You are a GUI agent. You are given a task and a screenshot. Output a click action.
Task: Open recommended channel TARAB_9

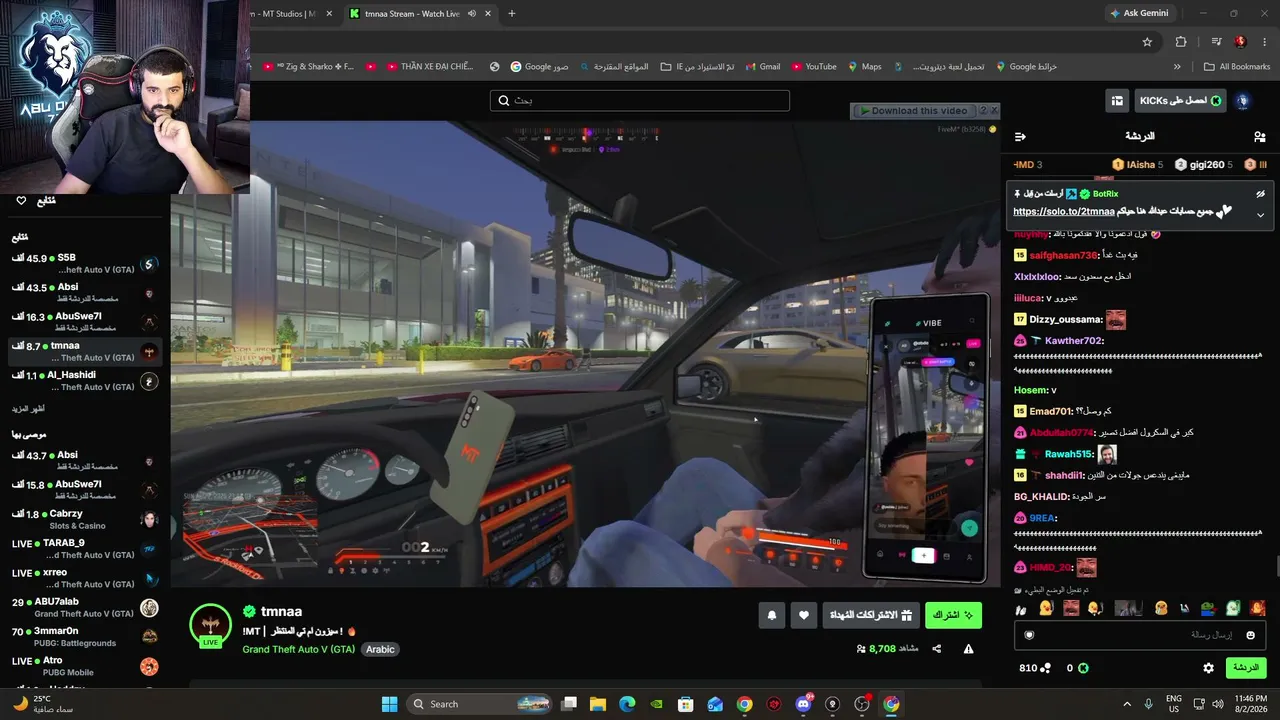point(85,549)
